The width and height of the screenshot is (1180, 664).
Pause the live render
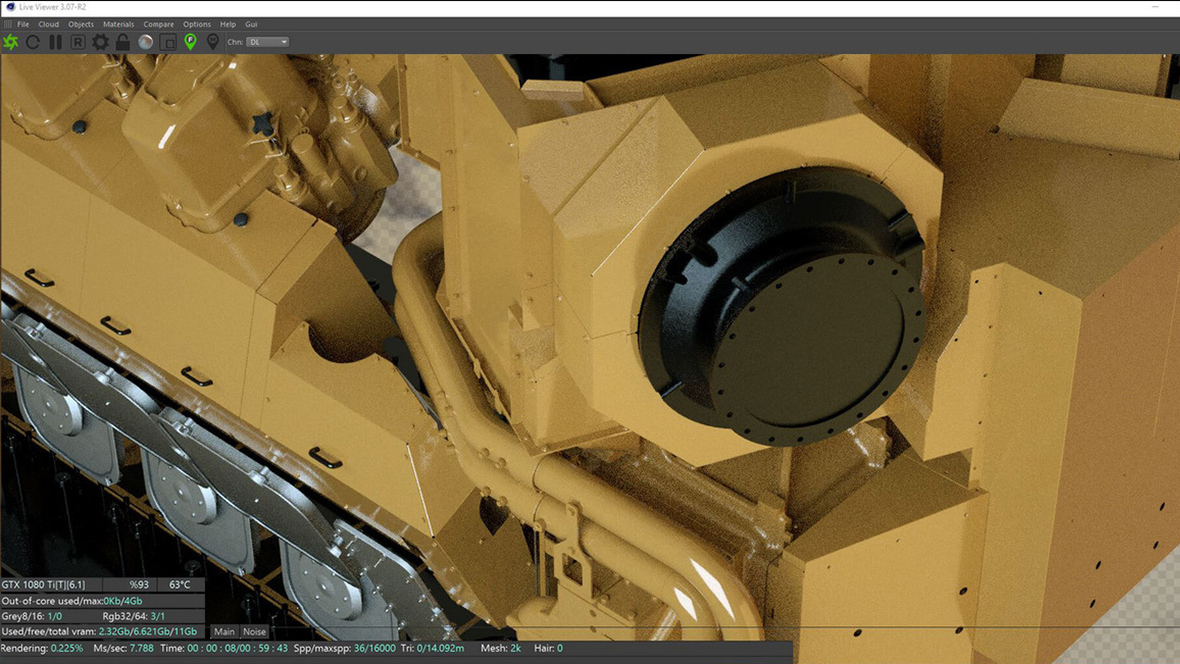(x=56, y=42)
